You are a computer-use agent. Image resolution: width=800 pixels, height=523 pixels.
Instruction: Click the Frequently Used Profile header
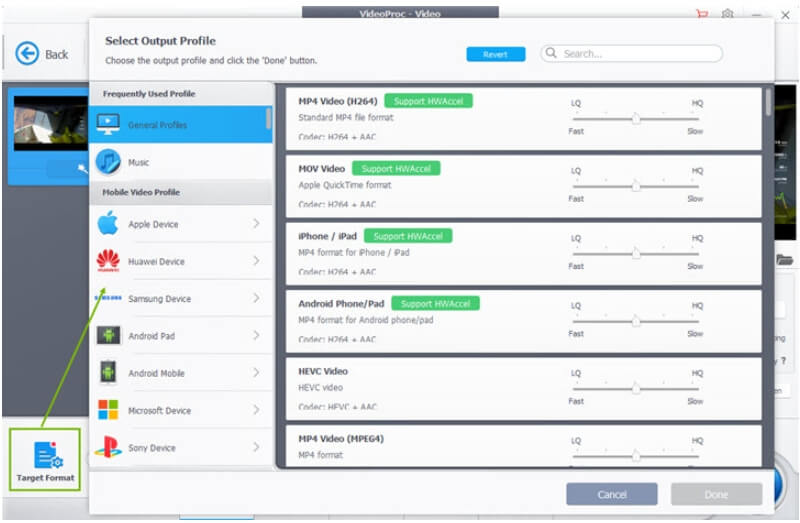point(149,93)
